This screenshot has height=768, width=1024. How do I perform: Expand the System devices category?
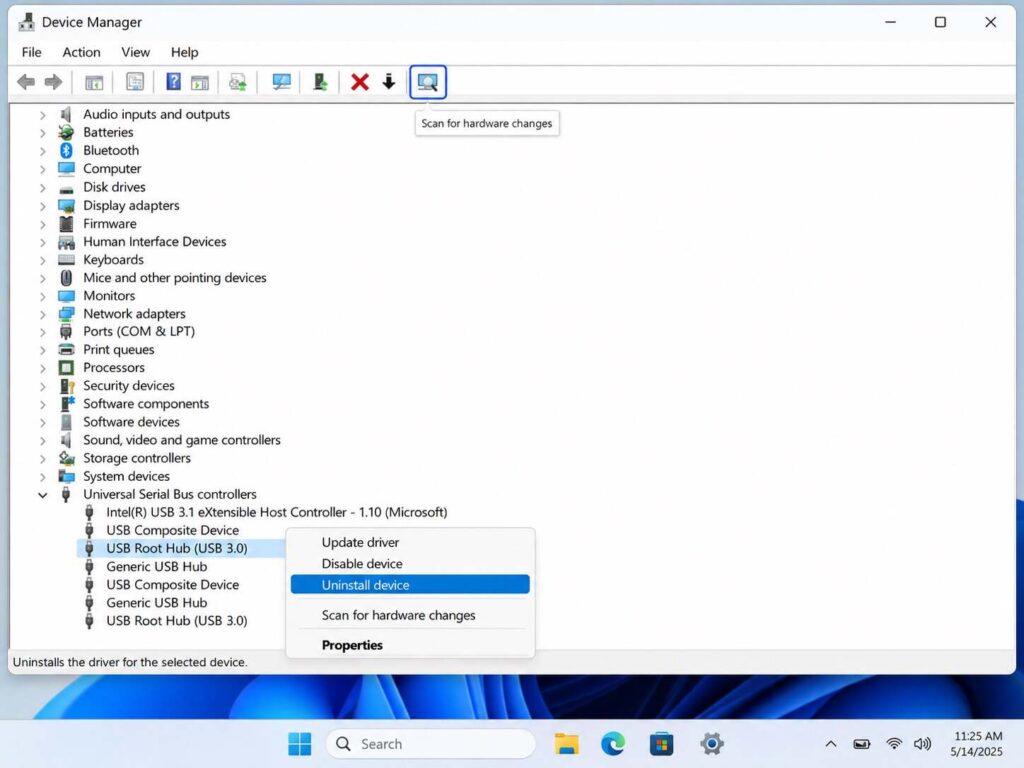tap(42, 477)
